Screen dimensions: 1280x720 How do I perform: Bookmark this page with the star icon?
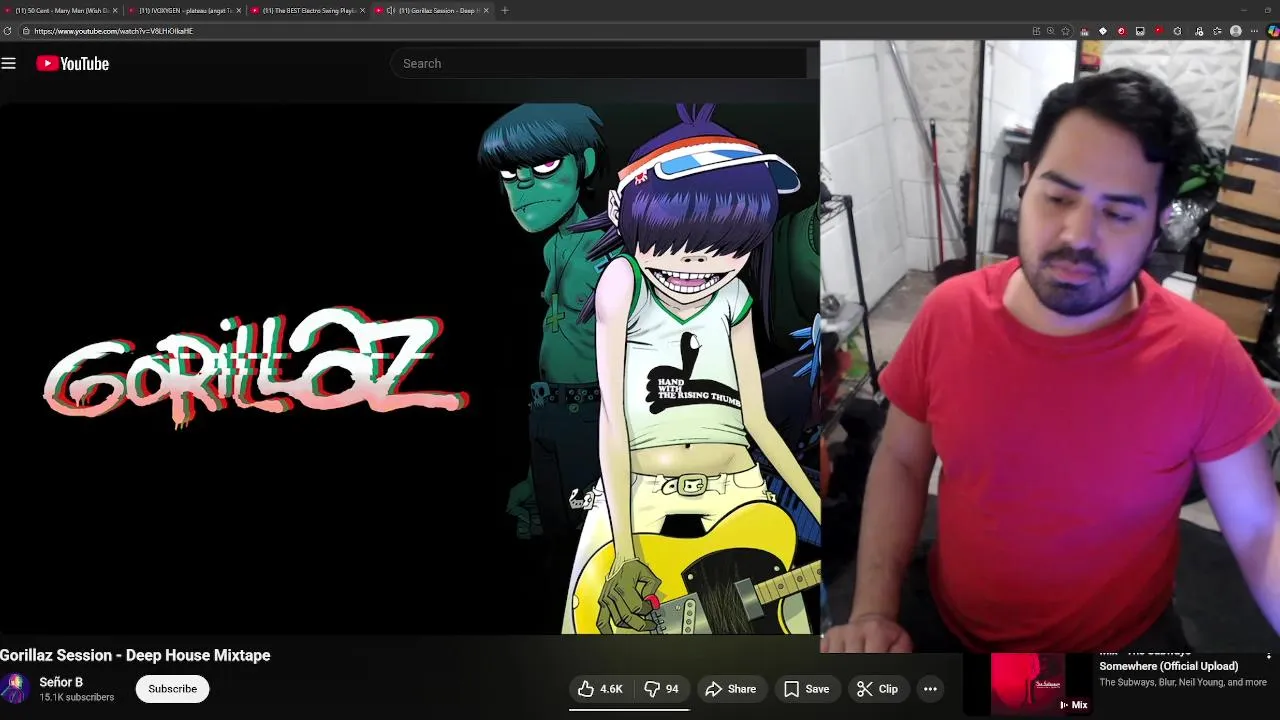[x=1065, y=31]
